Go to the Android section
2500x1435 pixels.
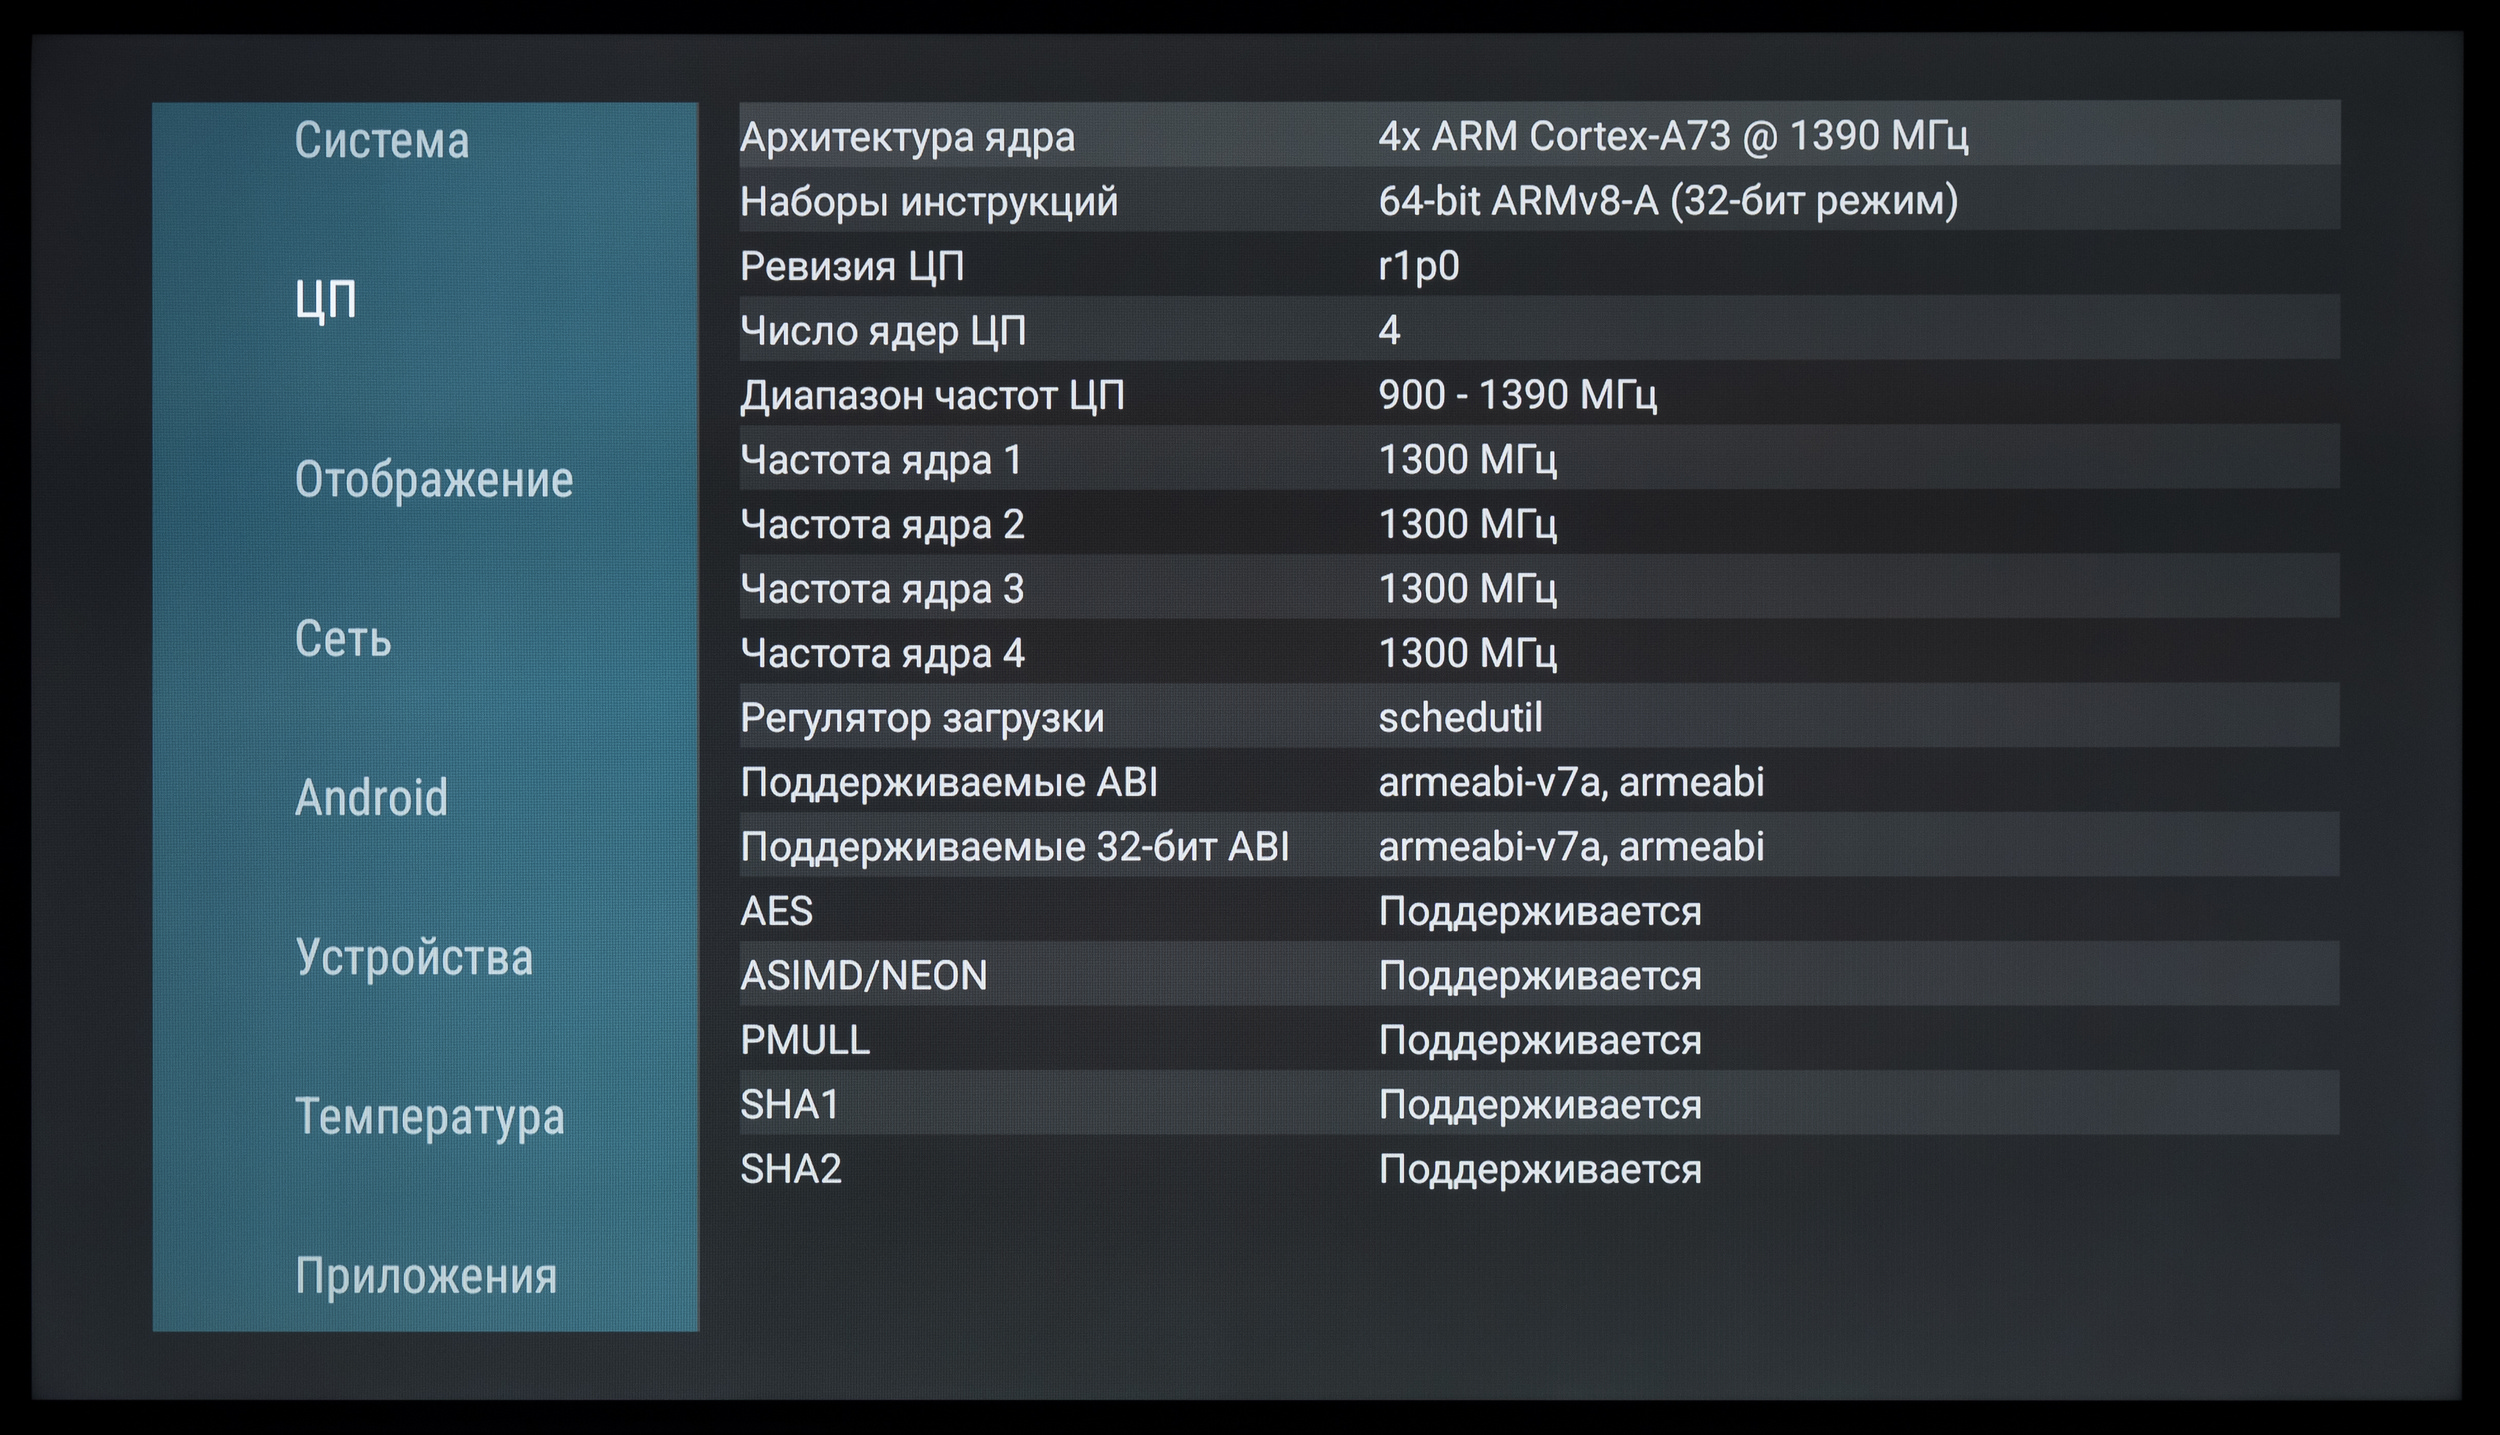[371, 797]
